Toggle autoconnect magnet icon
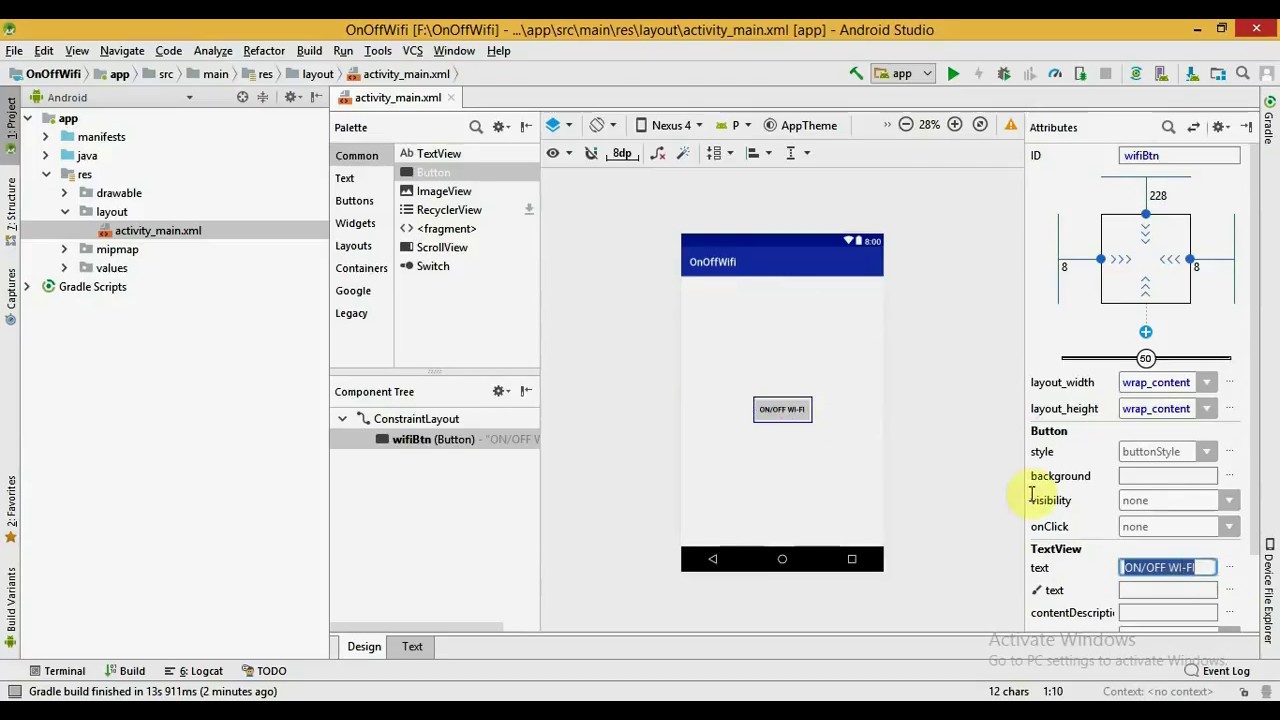This screenshot has width=1280, height=720. click(591, 153)
